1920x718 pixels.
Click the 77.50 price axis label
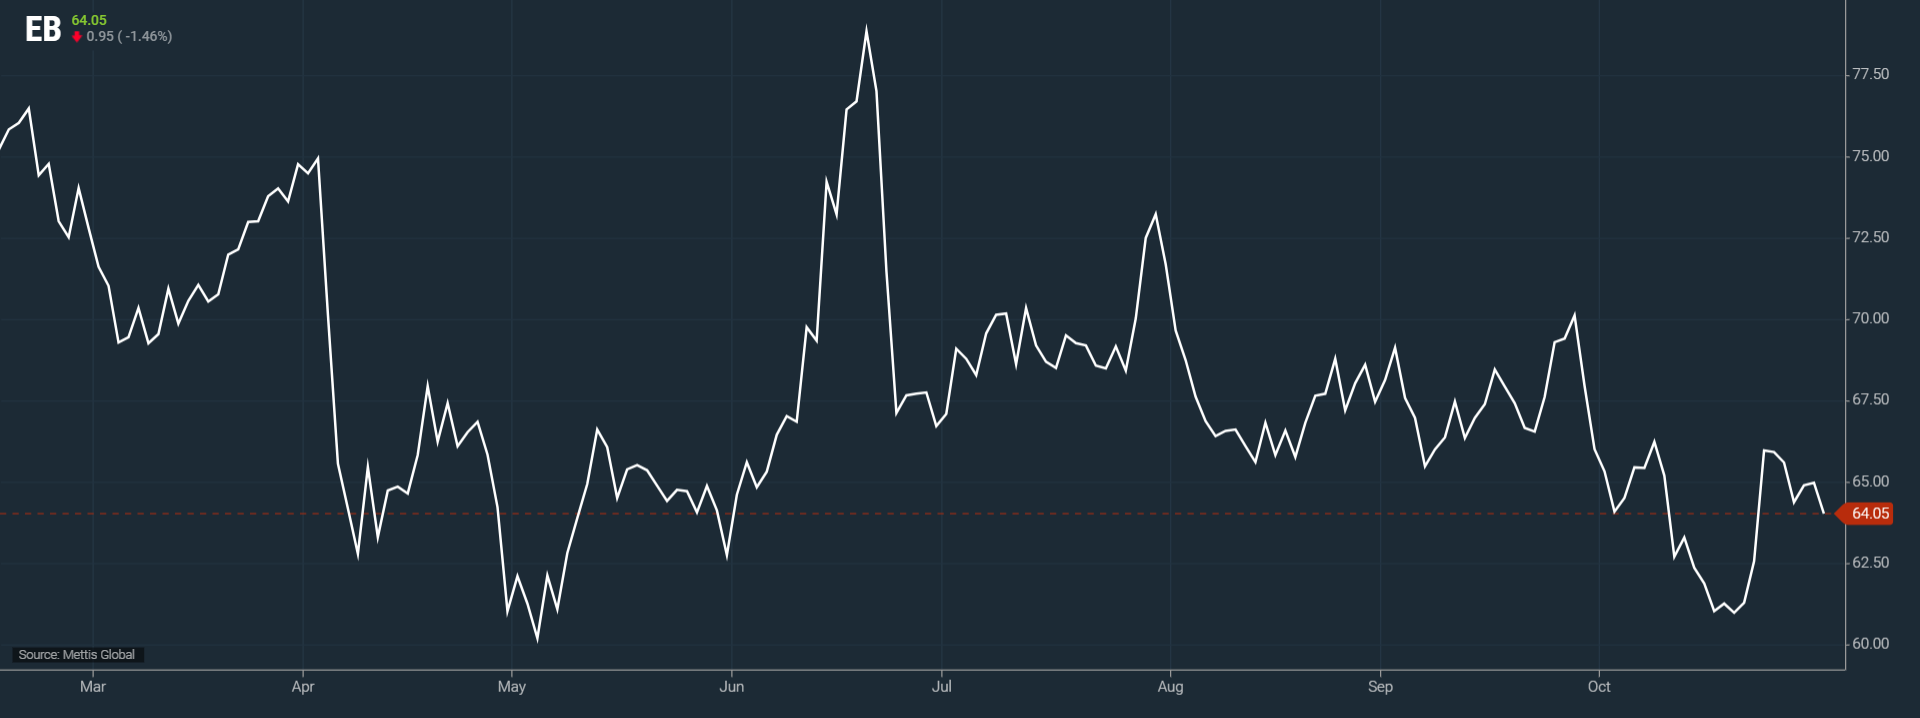pyautogui.click(x=1870, y=74)
